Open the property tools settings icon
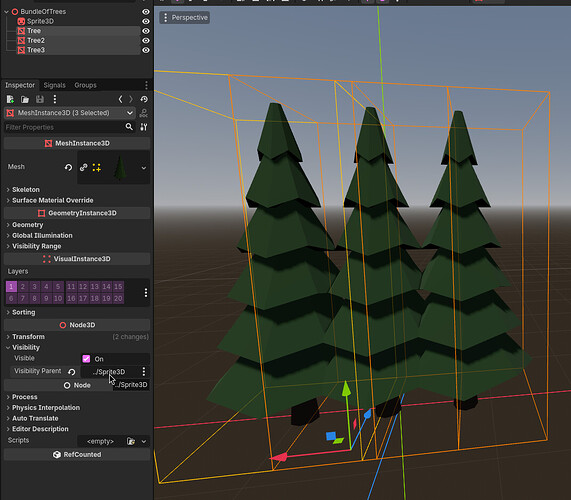Viewport: 571px width, 500px height. pyautogui.click(x=144, y=127)
